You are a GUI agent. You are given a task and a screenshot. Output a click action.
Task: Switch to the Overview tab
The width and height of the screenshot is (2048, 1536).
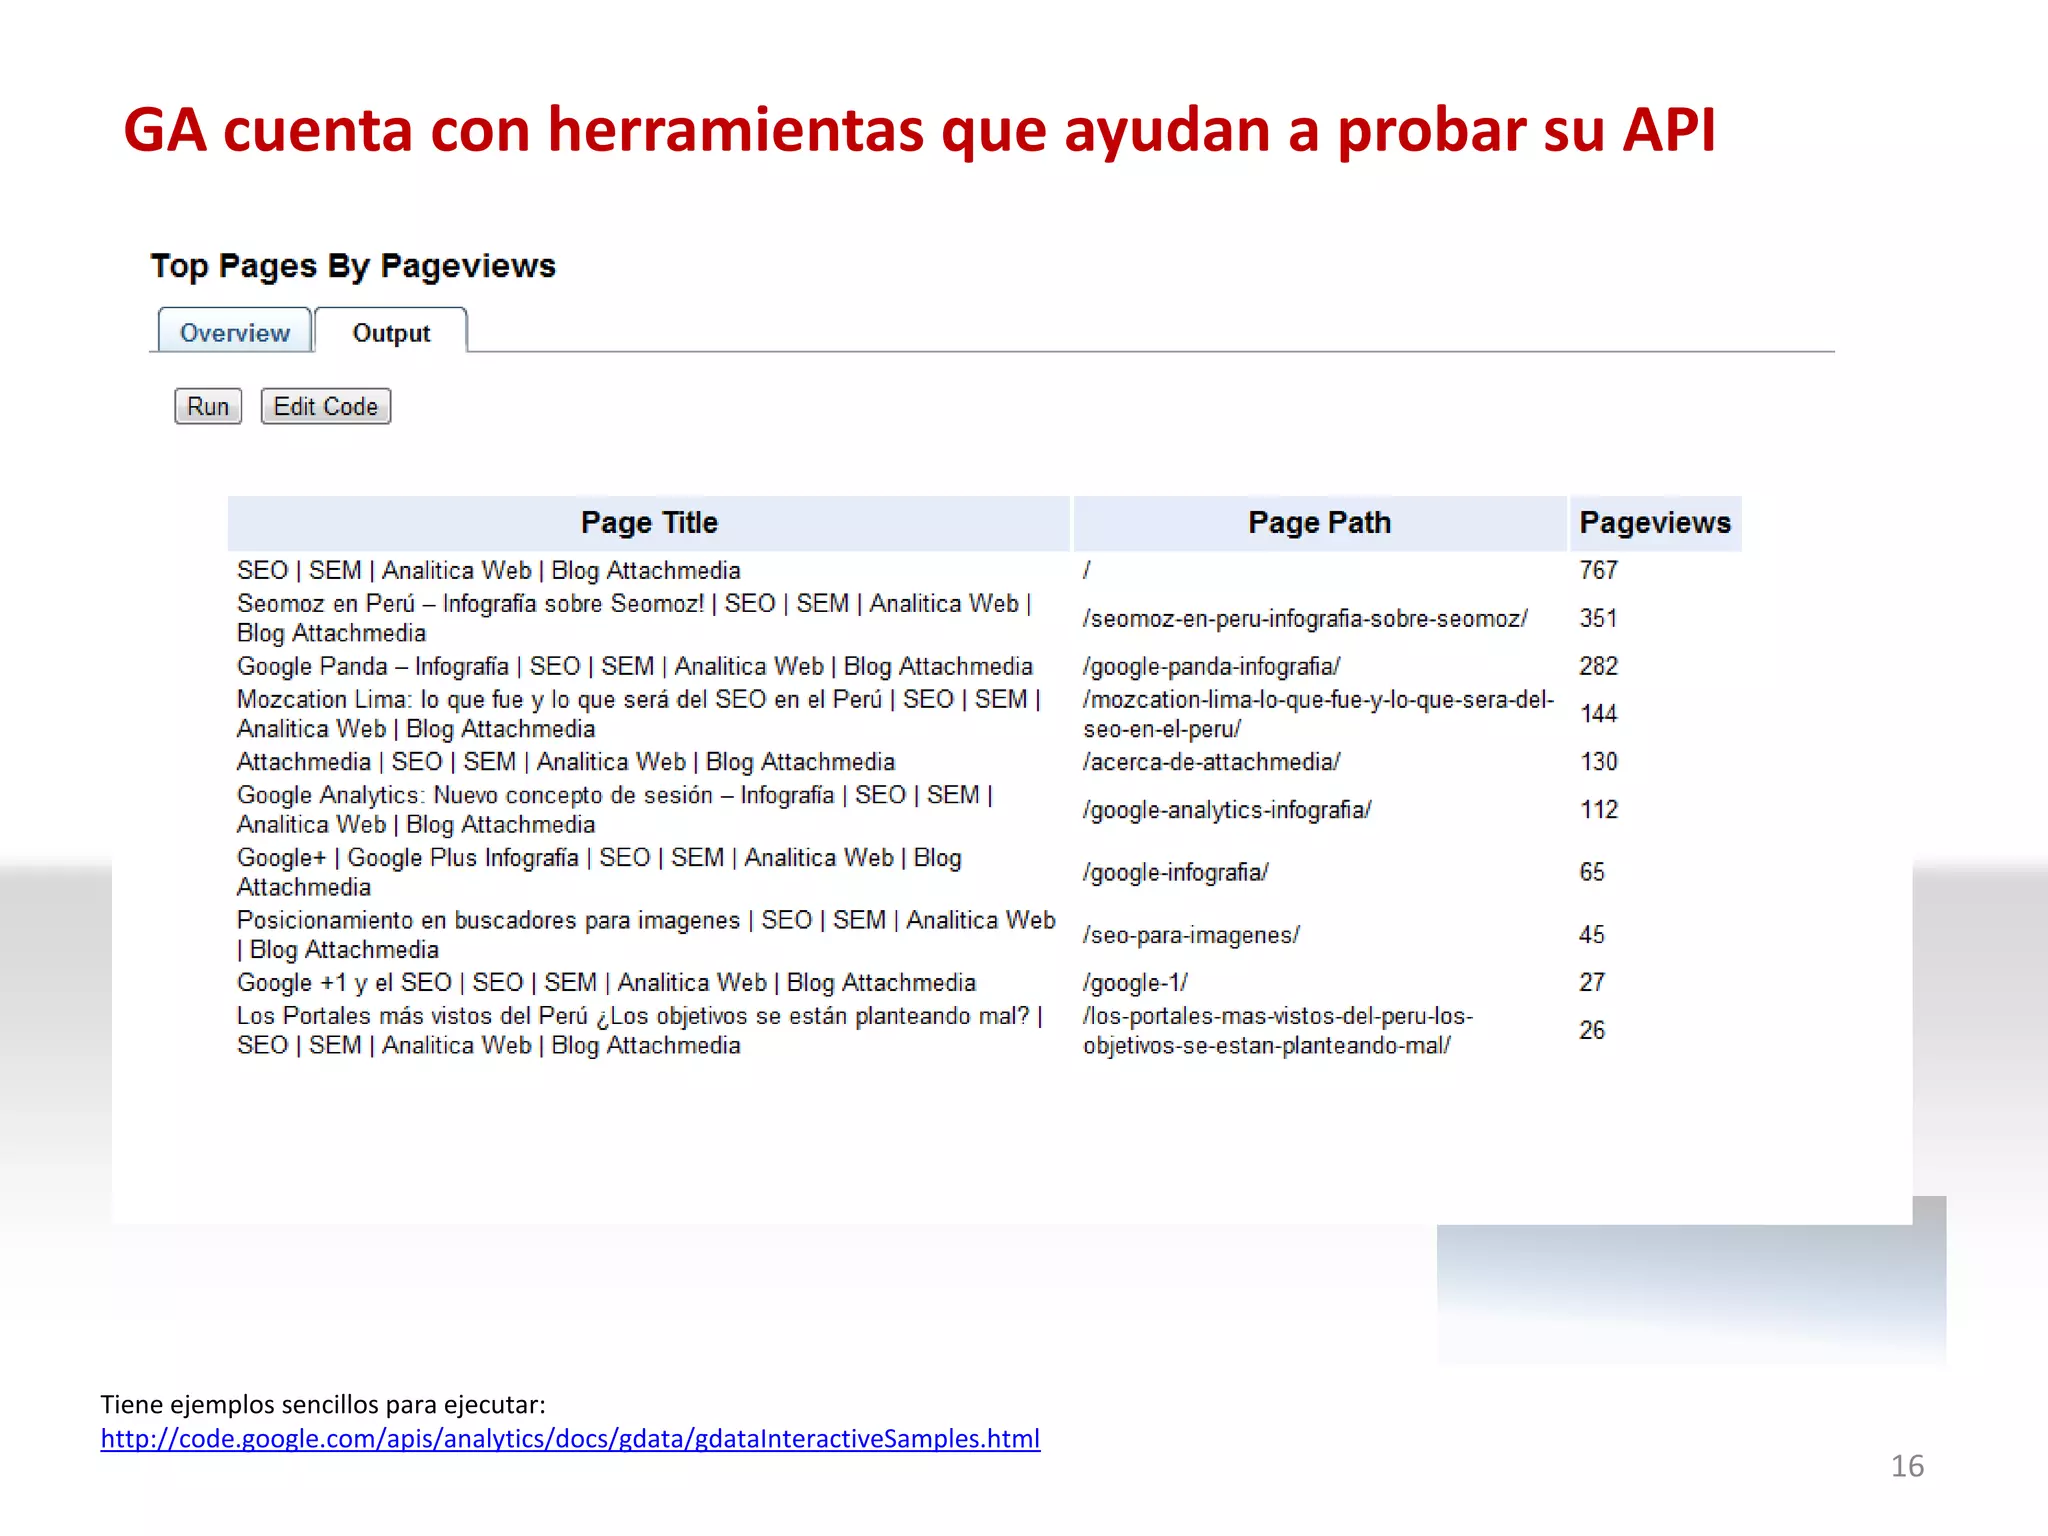235,332
